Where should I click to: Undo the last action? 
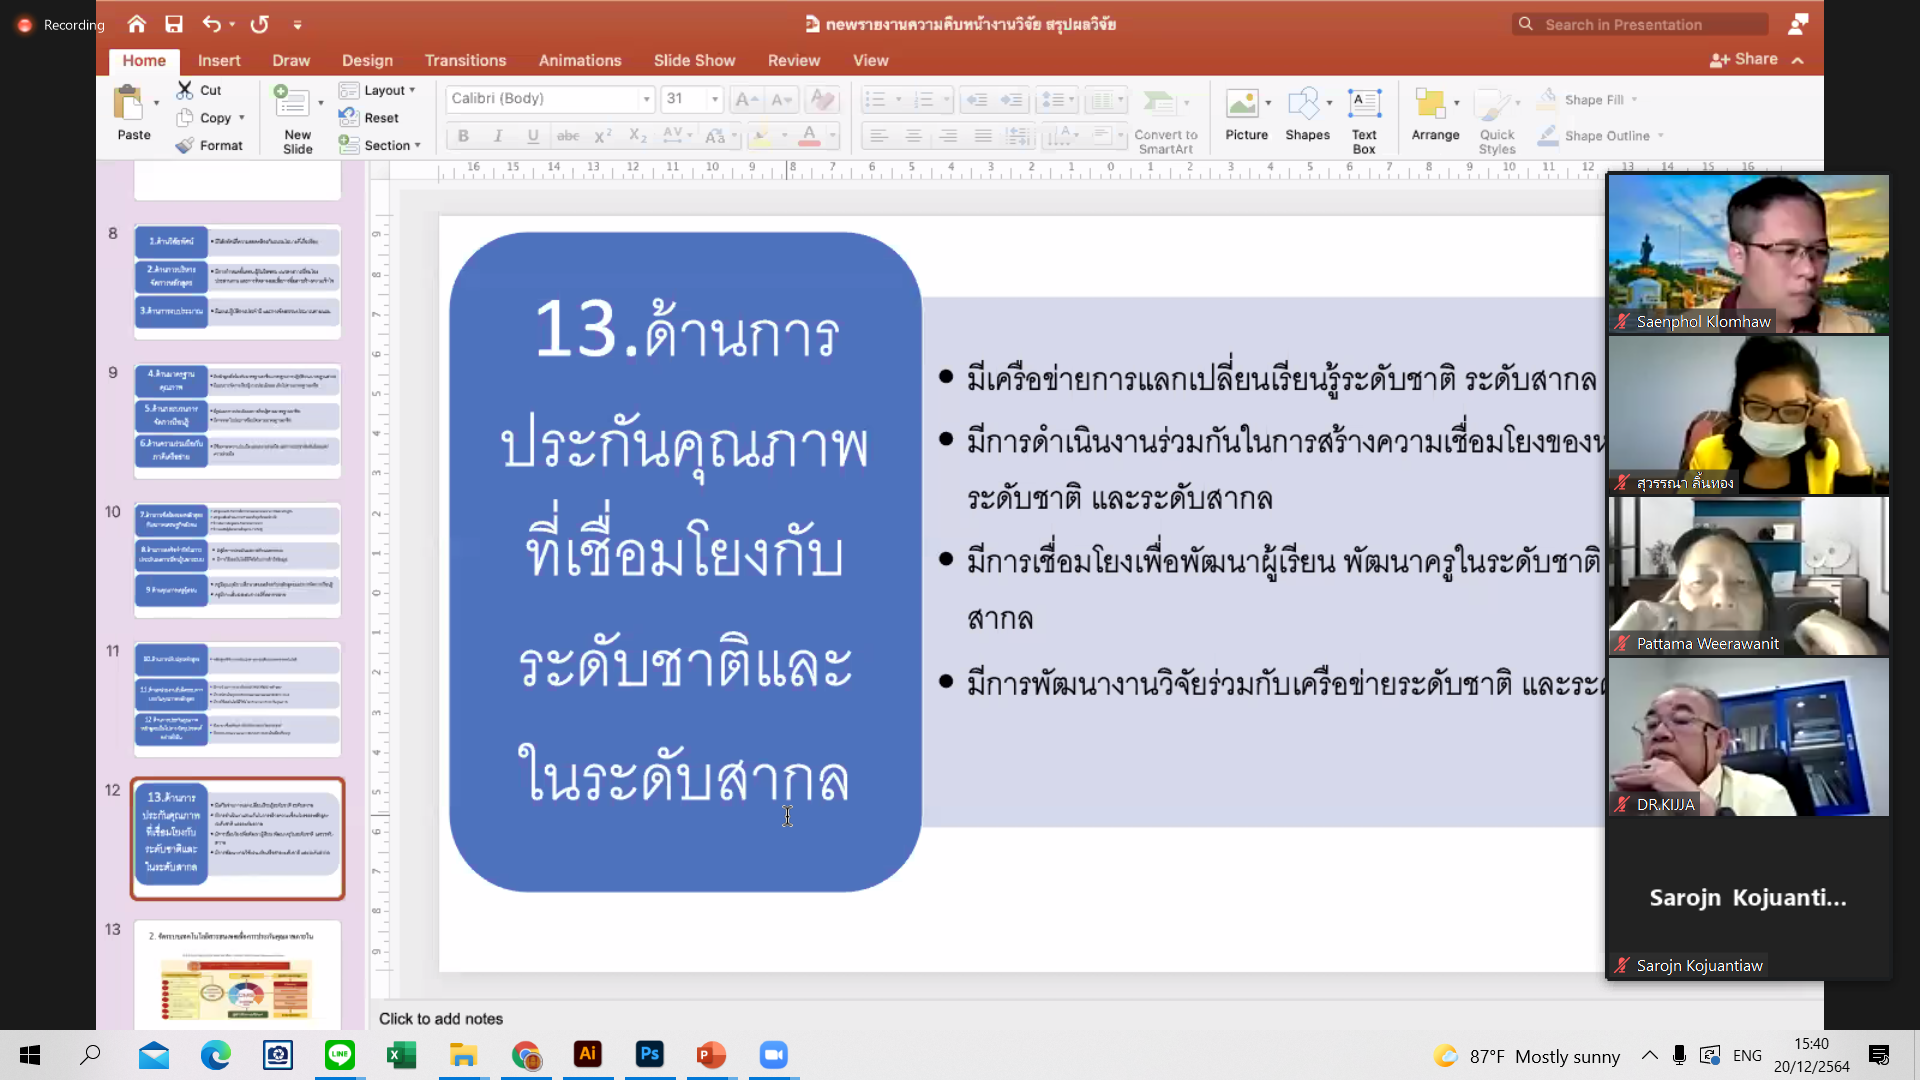(x=211, y=24)
